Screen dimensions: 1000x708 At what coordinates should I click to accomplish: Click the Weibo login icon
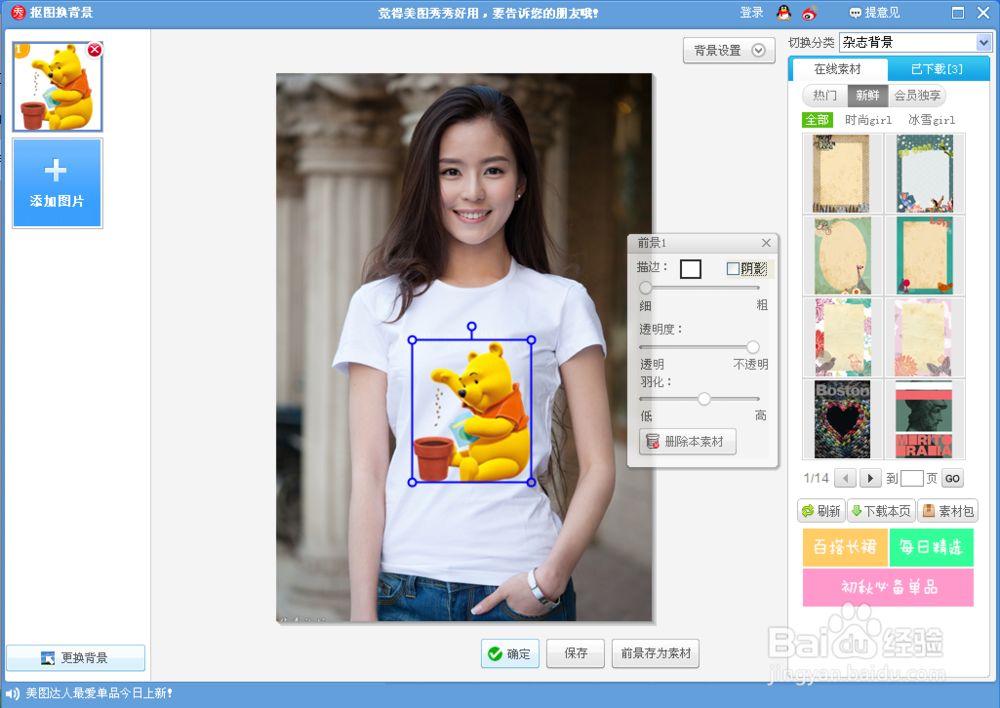(x=809, y=12)
